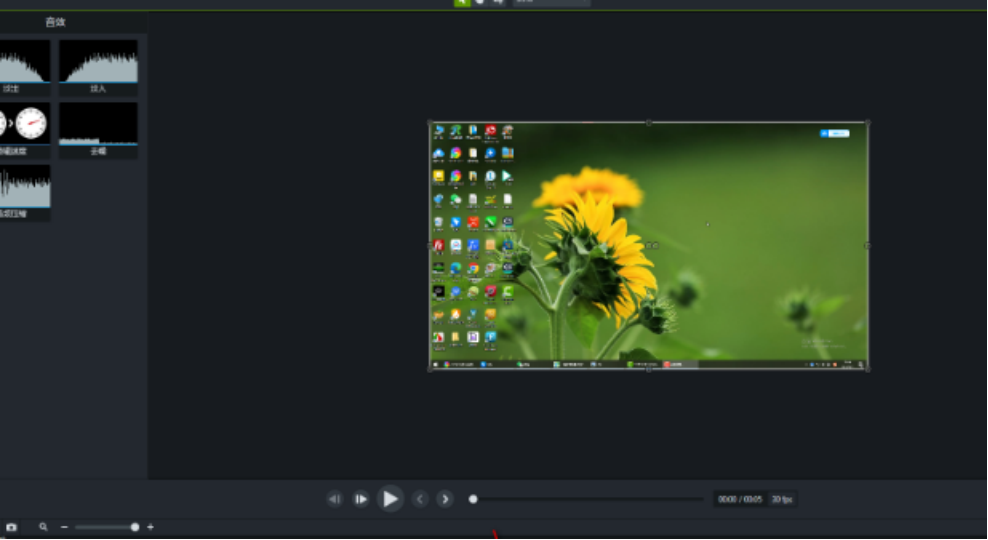
Task: Select the 去噪 noise removal effect
Action: 98,130
